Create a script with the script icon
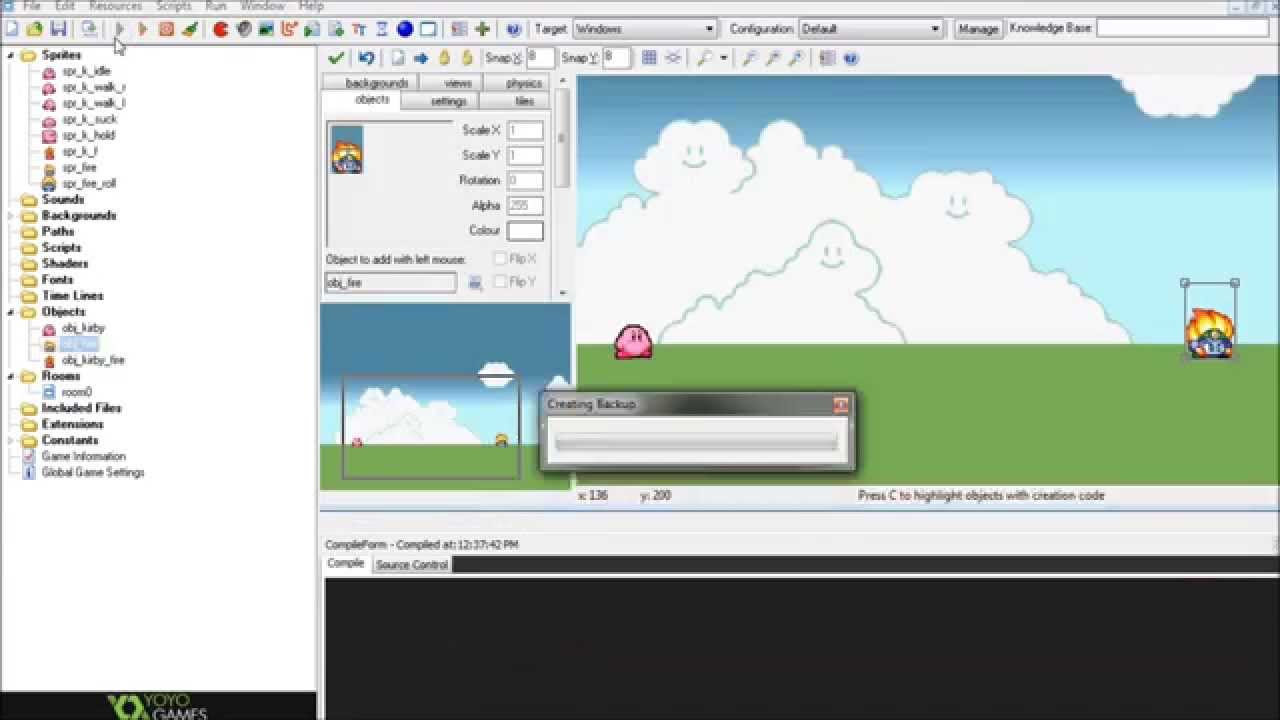 pos(312,29)
